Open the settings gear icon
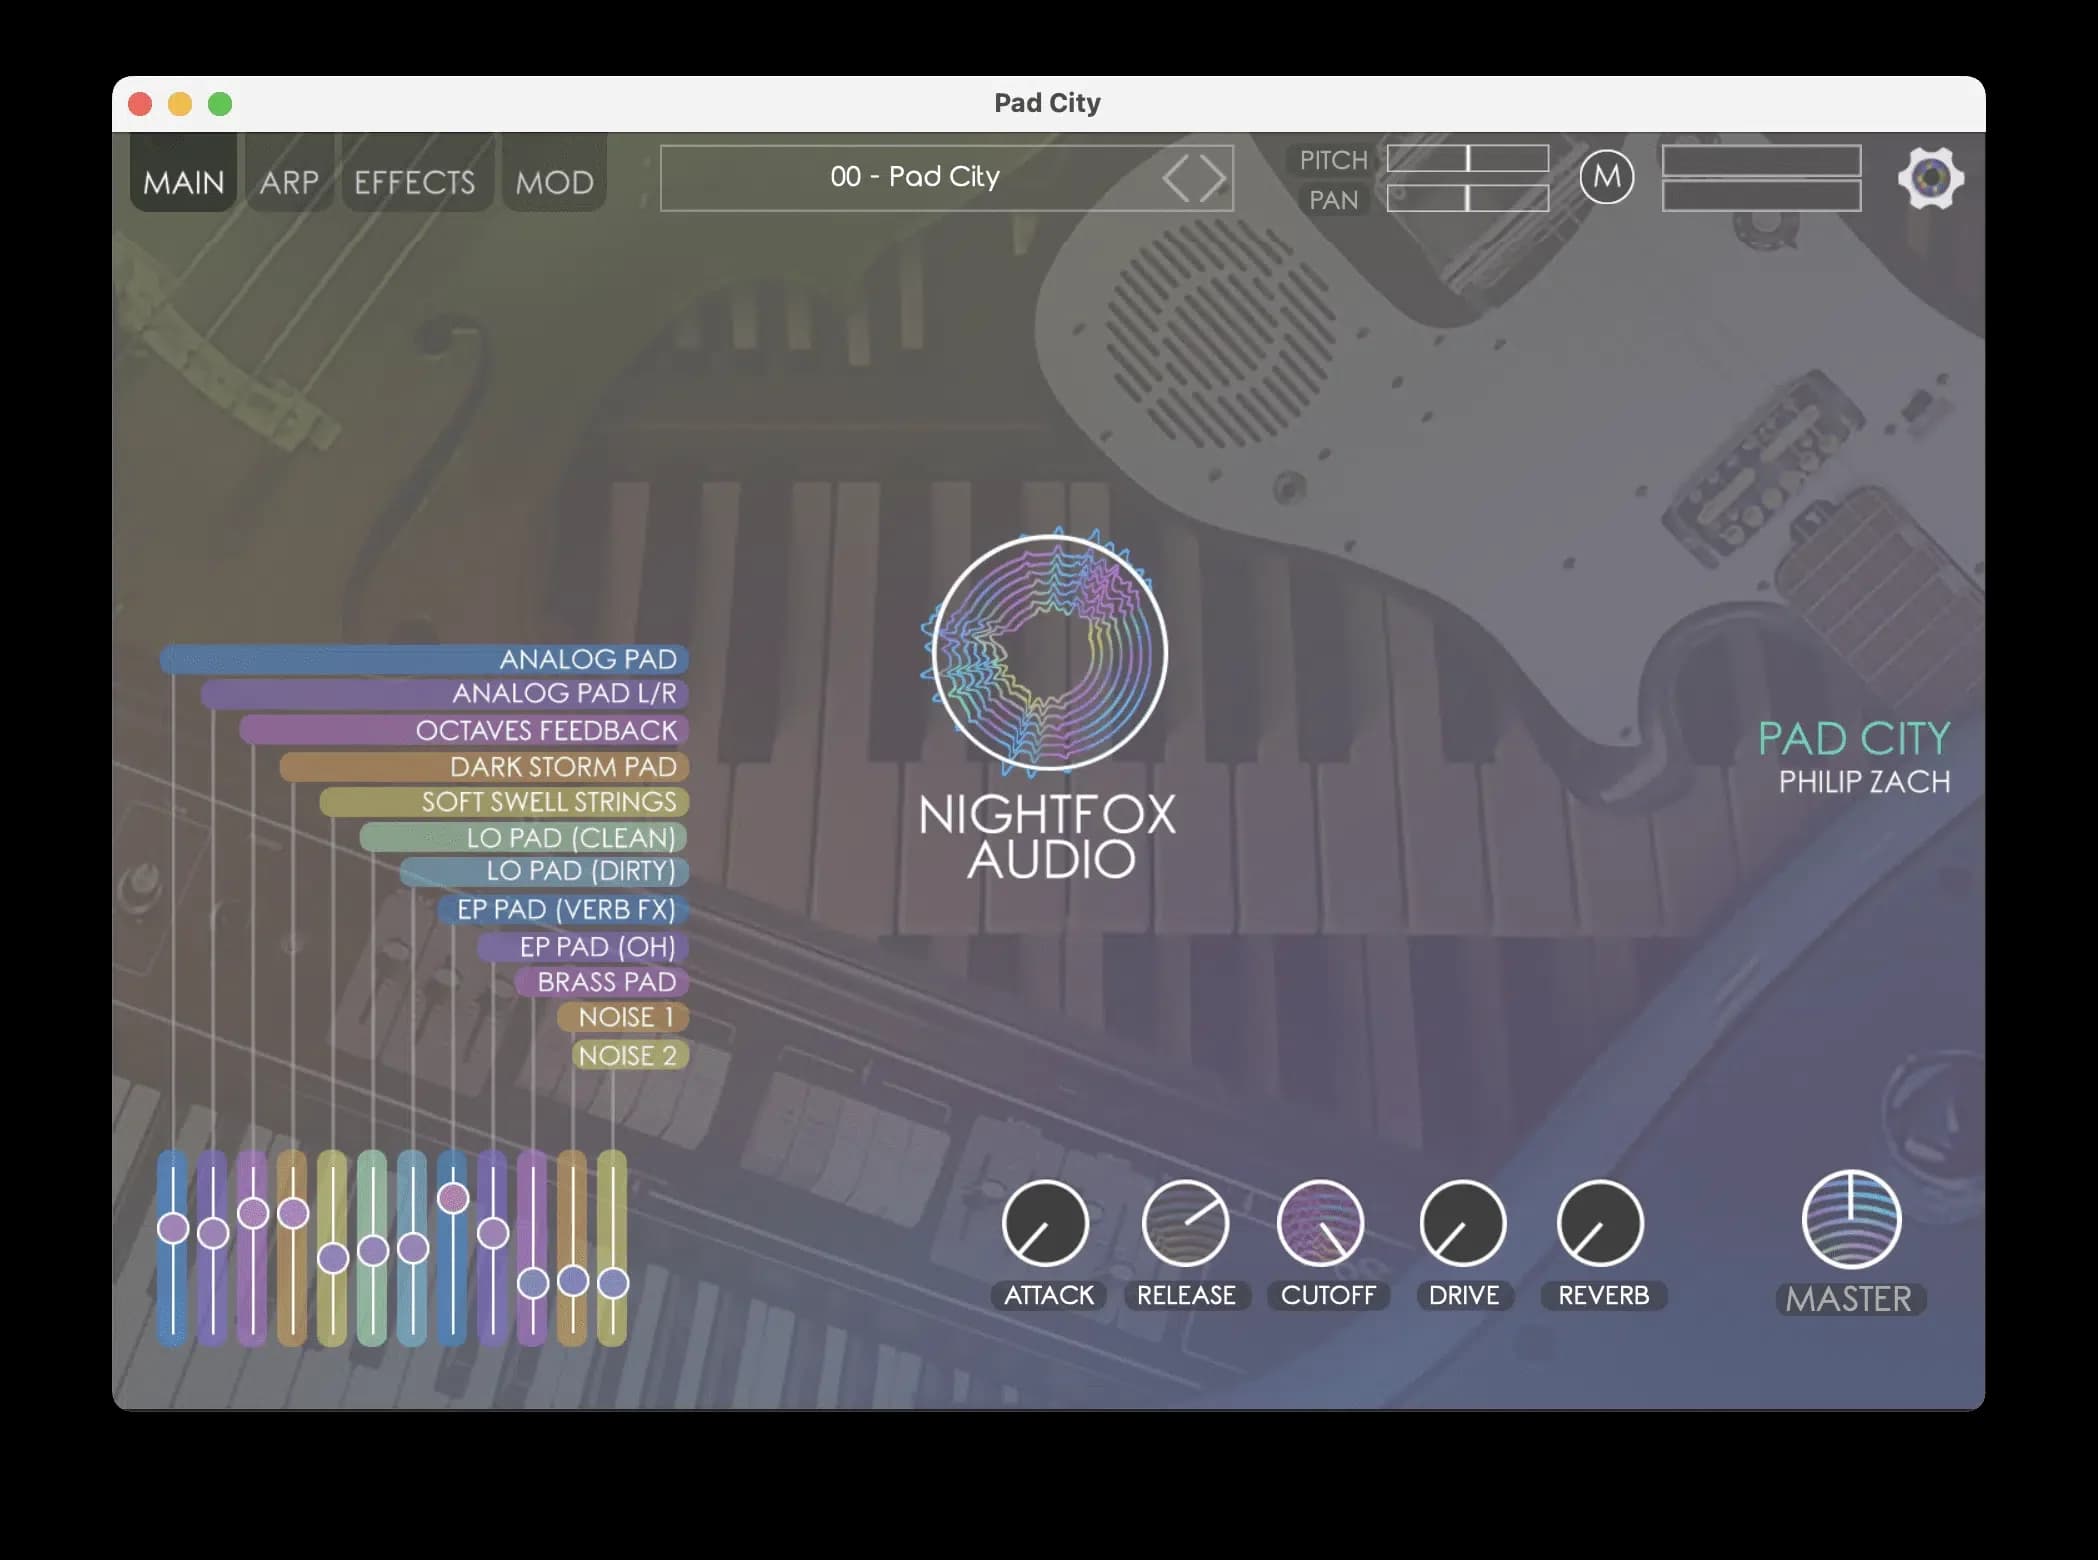The image size is (2098, 1560). 1931,178
